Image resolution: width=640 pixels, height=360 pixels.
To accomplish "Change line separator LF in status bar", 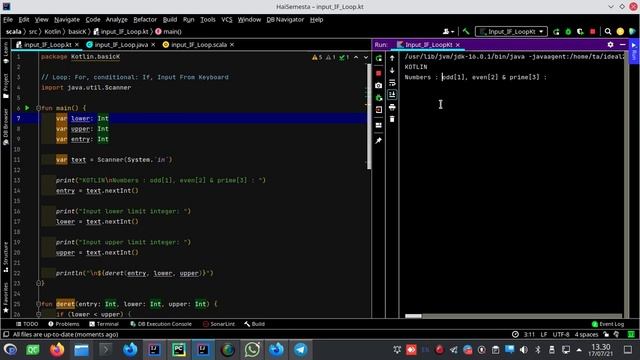I will (x=544, y=334).
